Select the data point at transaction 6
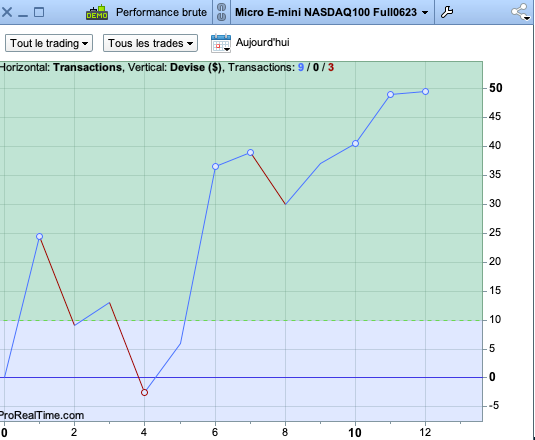Viewport: 535px width, 440px height. coord(215,166)
